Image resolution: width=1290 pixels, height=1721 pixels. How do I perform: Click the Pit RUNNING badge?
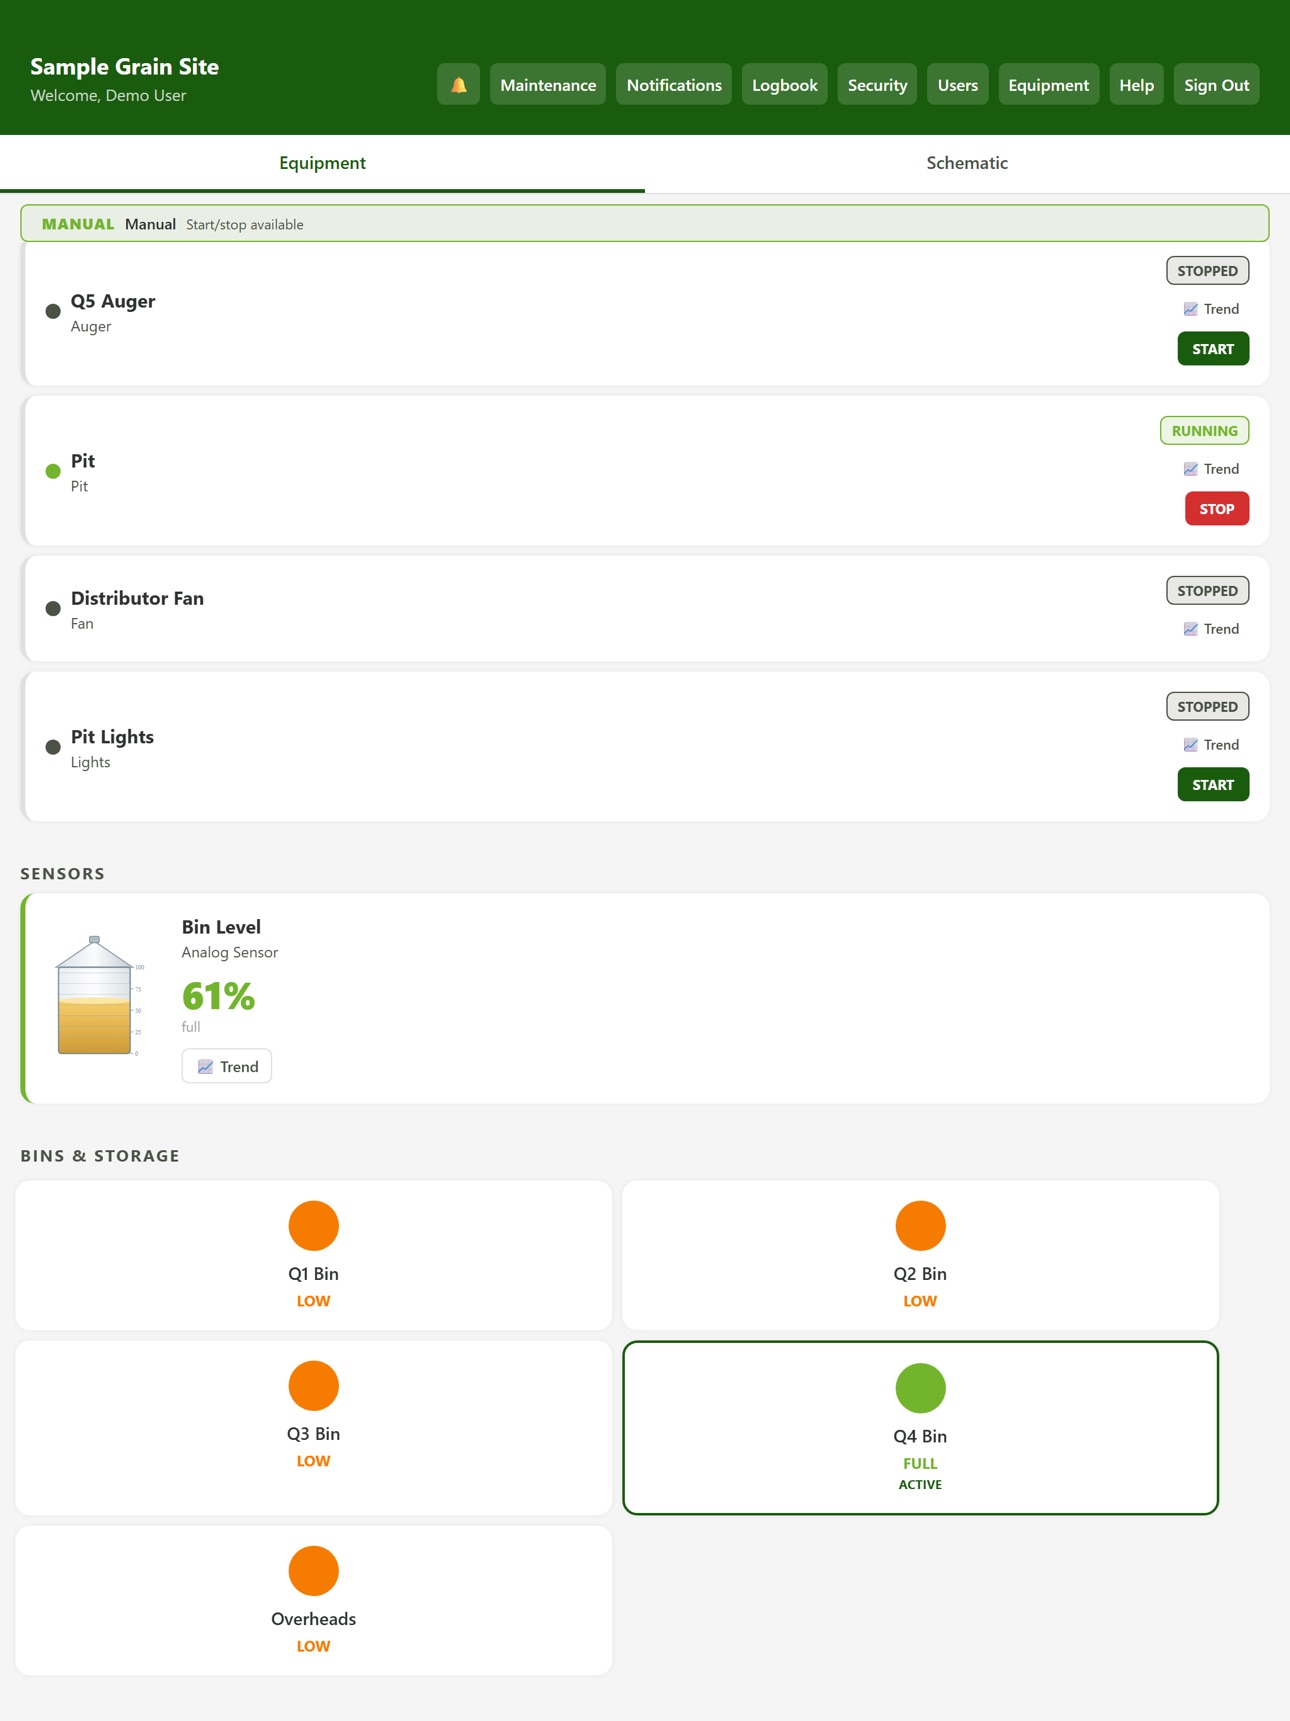click(x=1204, y=431)
